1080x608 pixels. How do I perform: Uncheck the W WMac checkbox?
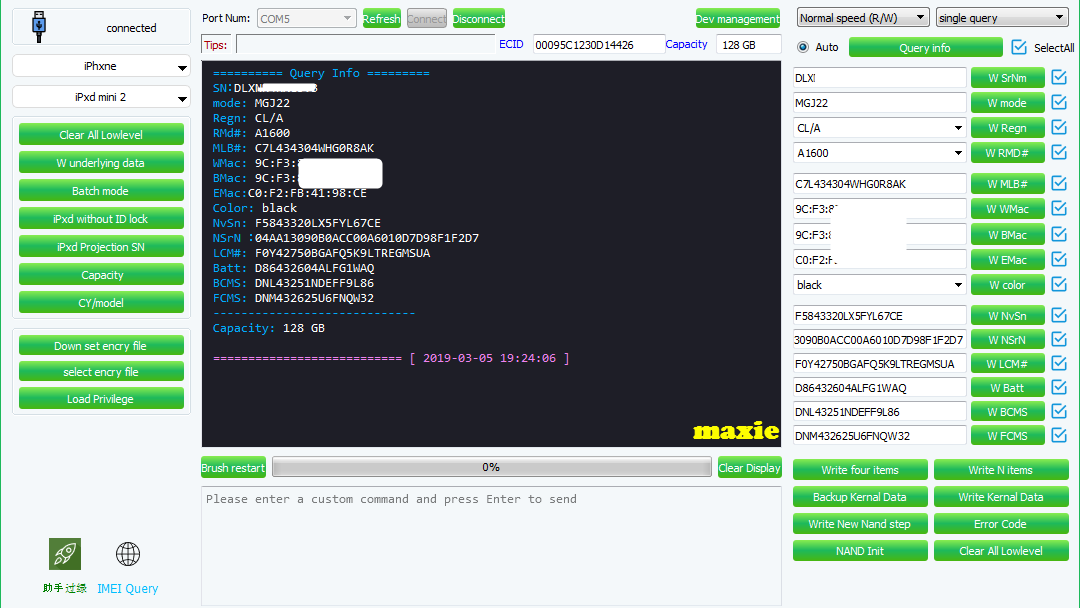tap(1059, 209)
